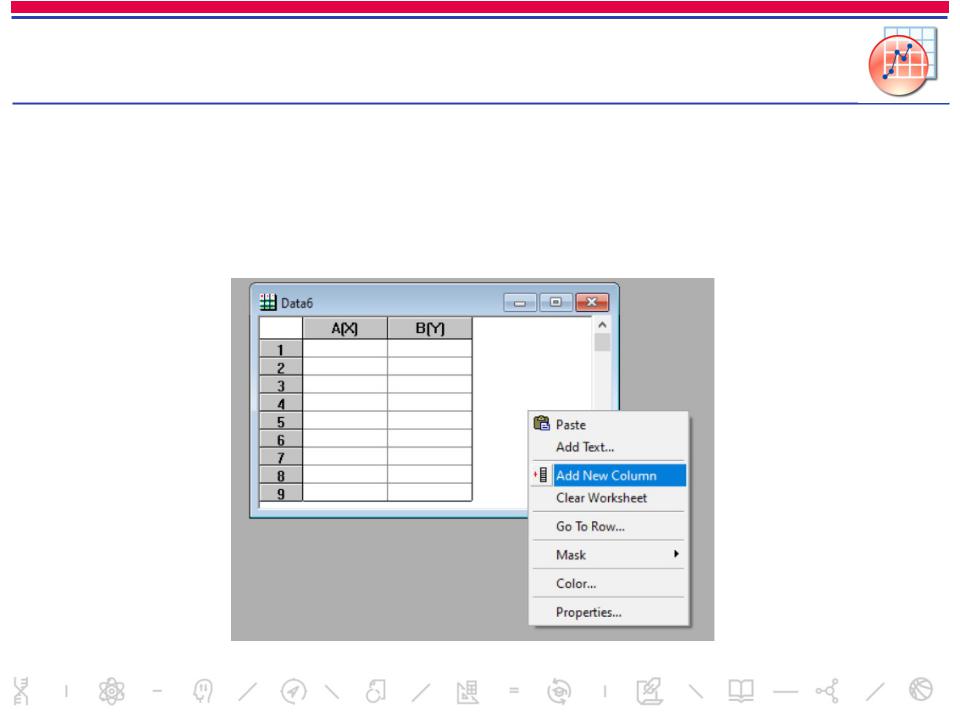Click the network nodes footer icon
Viewport: 960px width, 713px height.
pyautogui.click(x=827, y=691)
